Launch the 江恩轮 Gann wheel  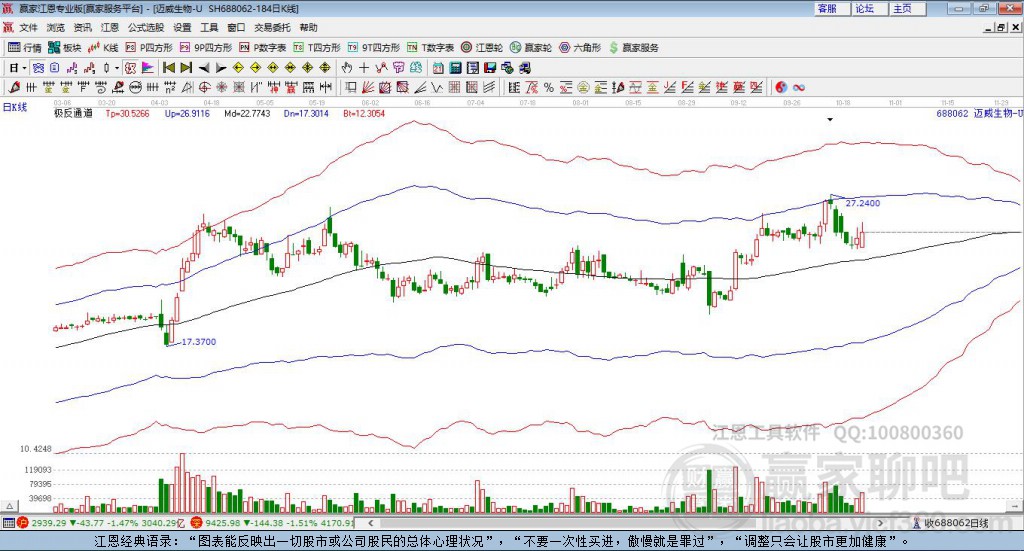coord(482,48)
